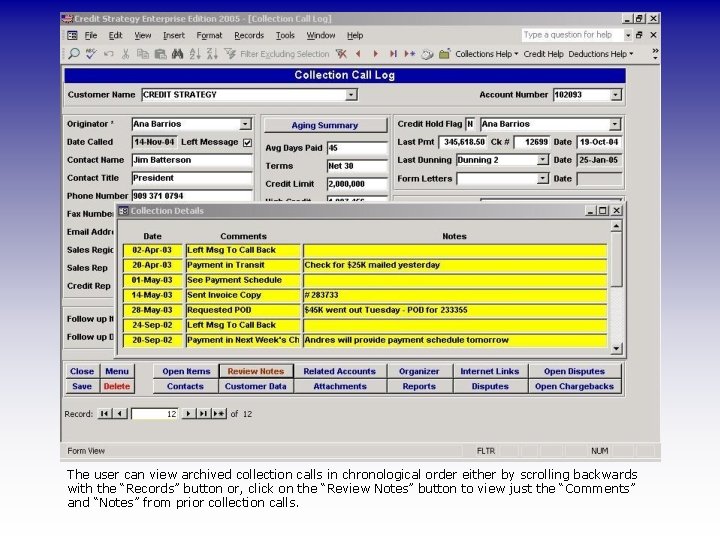
Task: Sort descending with the Z-A icon
Action: (212, 54)
